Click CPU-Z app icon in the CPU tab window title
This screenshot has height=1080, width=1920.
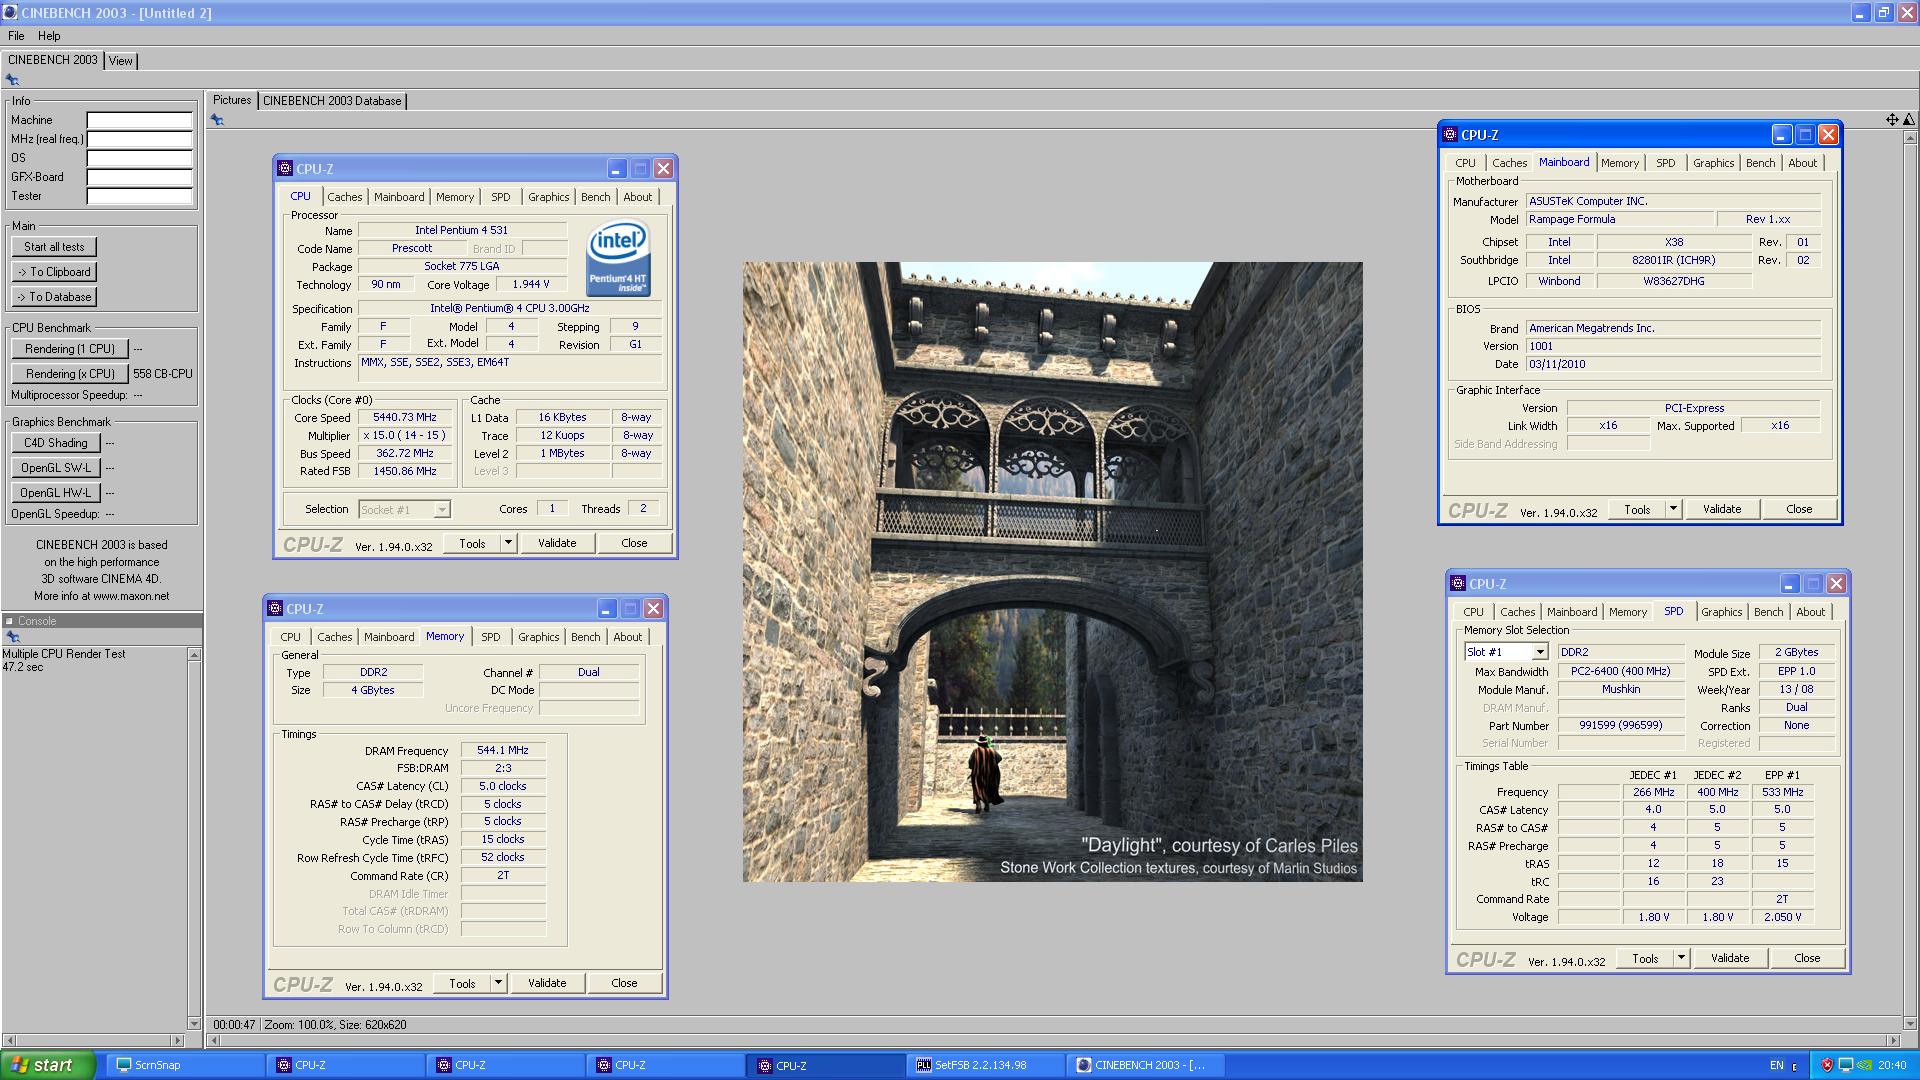(x=285, y=169)
